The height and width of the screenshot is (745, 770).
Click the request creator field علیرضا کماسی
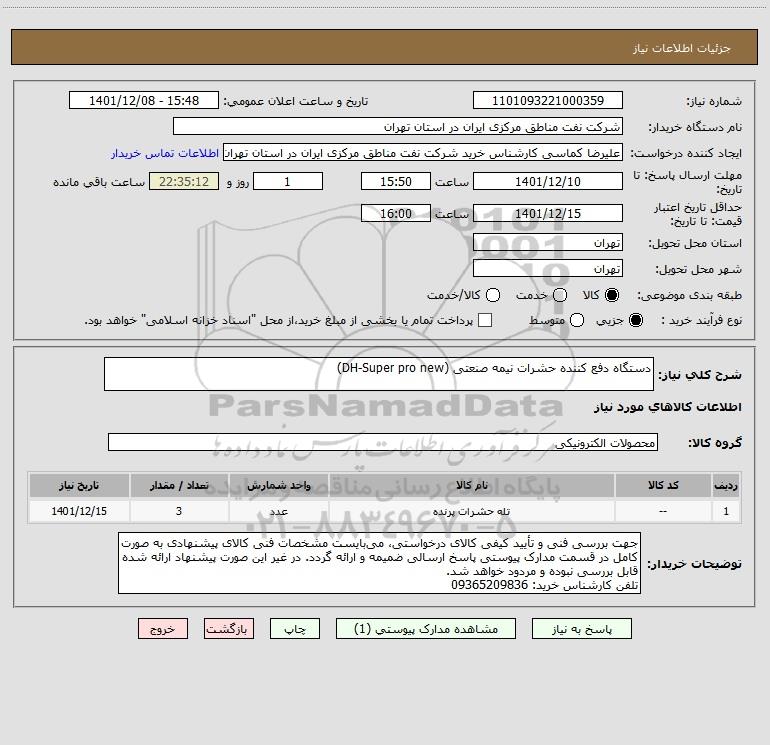[x=423, y=153]
